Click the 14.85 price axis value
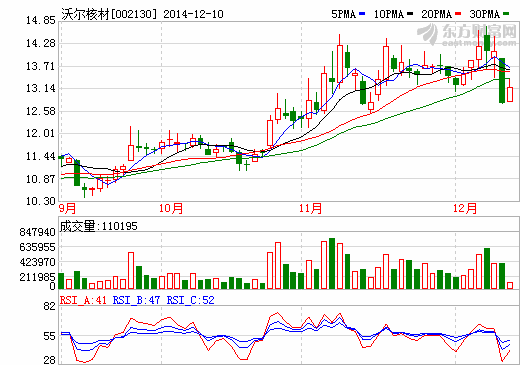The height and width of the screenshot is (365, 520). click(41, 20)
